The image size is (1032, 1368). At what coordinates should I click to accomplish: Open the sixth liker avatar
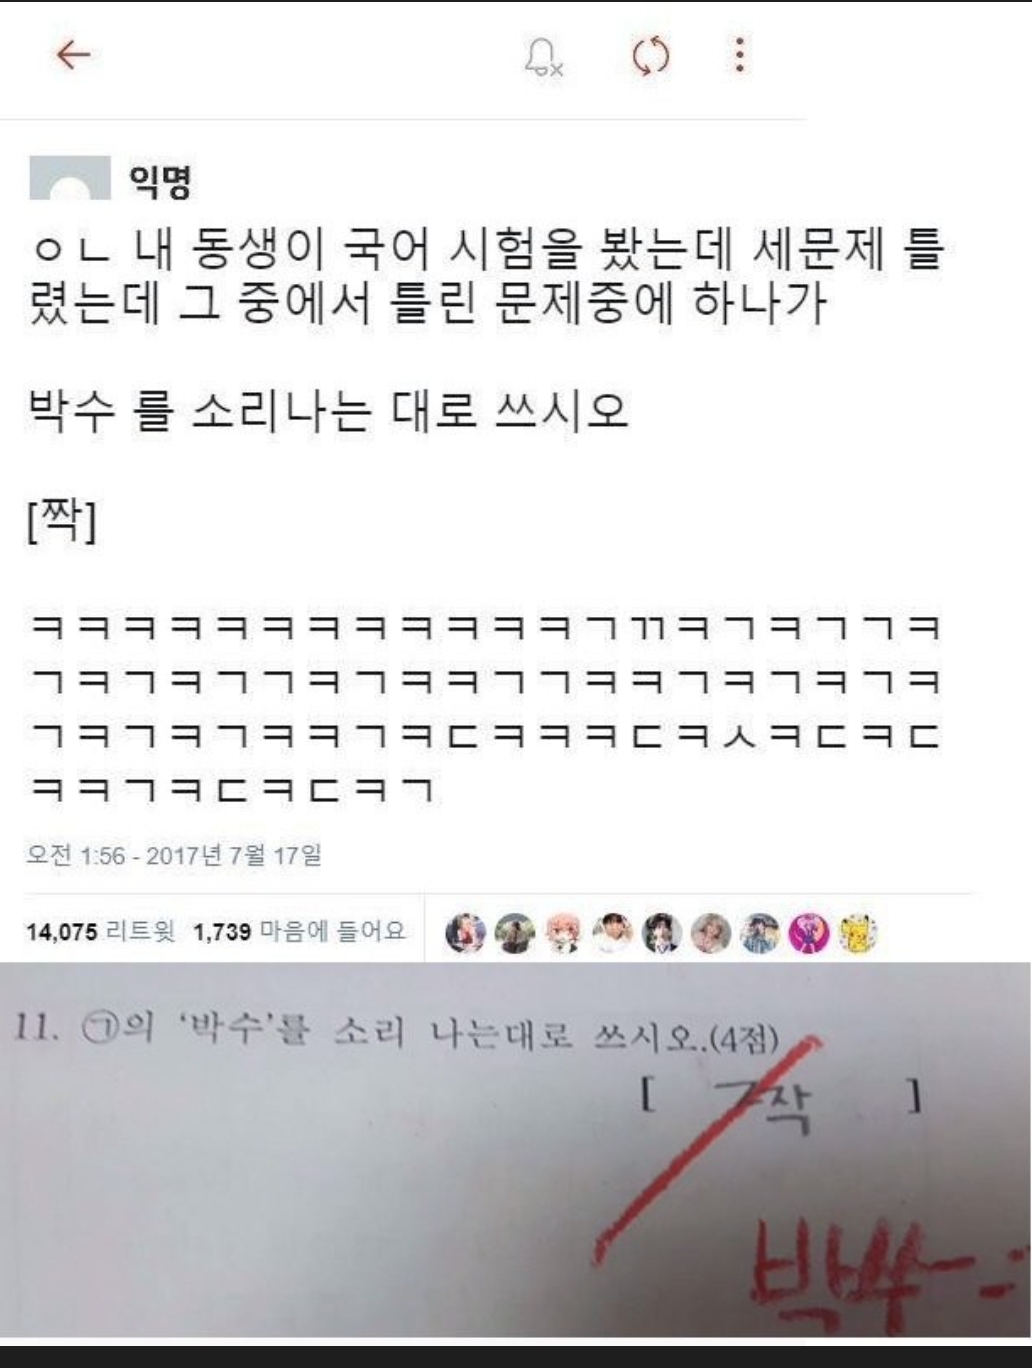[x=711, y=933]
